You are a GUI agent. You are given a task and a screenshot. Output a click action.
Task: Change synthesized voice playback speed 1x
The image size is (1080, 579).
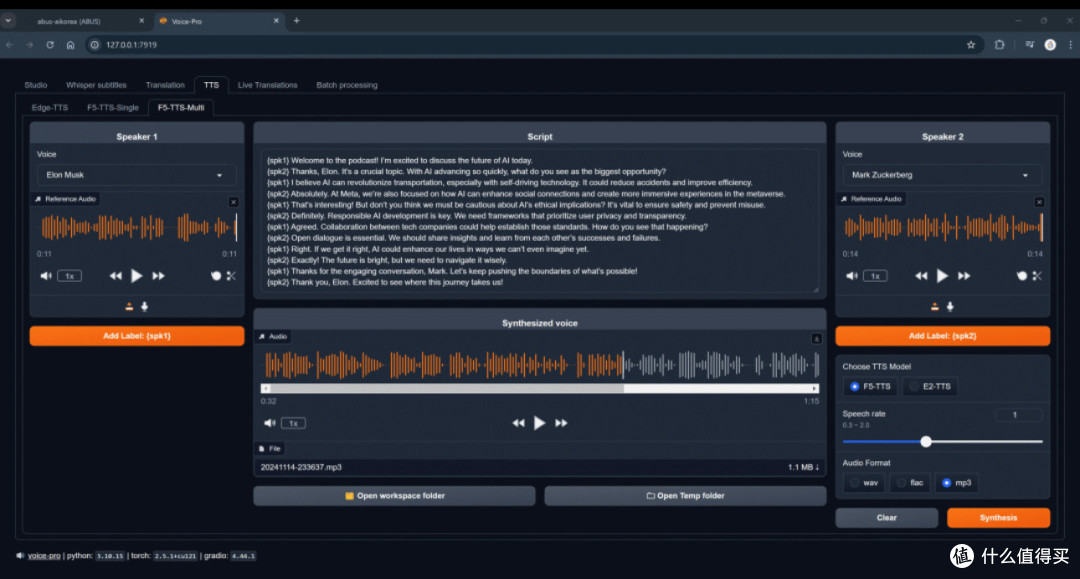click(x=293, y=423)
